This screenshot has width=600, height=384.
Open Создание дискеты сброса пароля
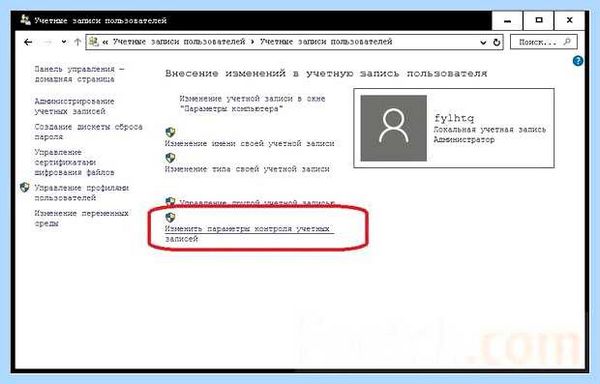tap(88, 132)
